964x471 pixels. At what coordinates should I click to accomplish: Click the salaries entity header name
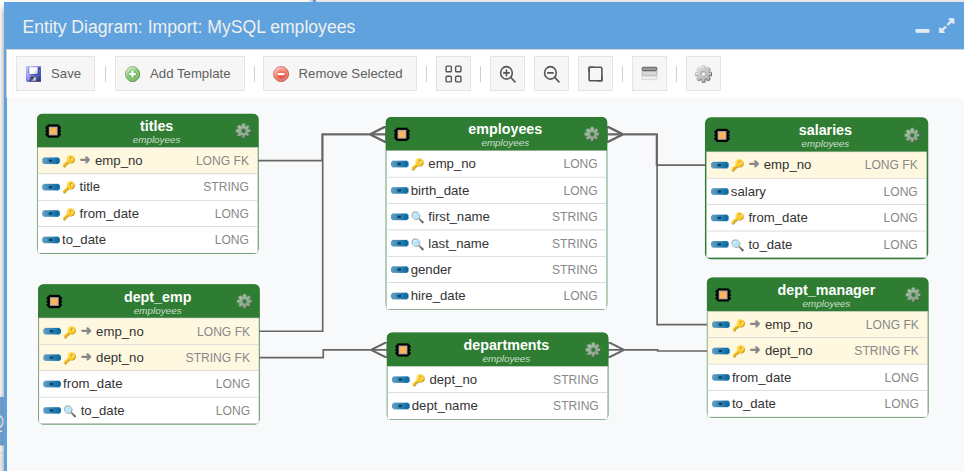pyautogui.click(x=826, y=130)
